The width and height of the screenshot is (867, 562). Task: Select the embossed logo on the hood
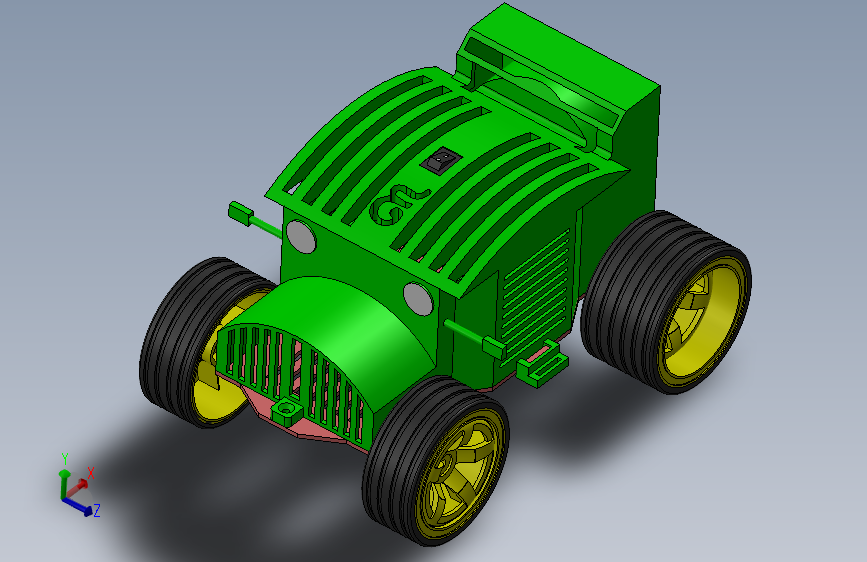[397, 205]
